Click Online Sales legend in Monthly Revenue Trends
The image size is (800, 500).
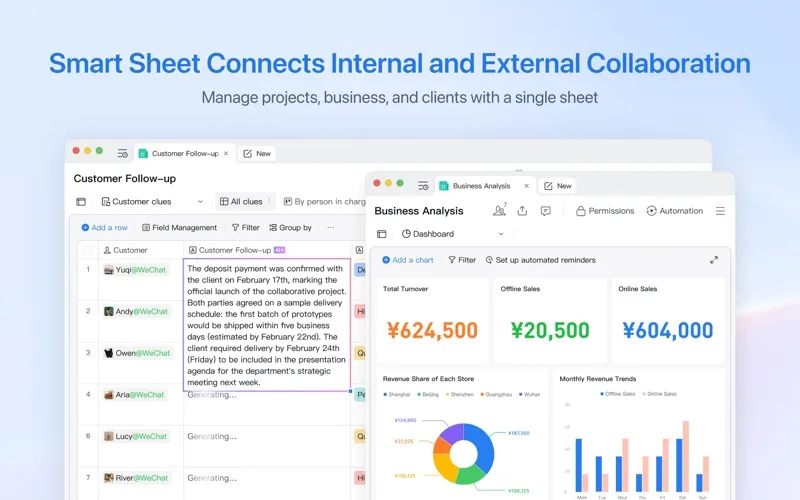659,394
